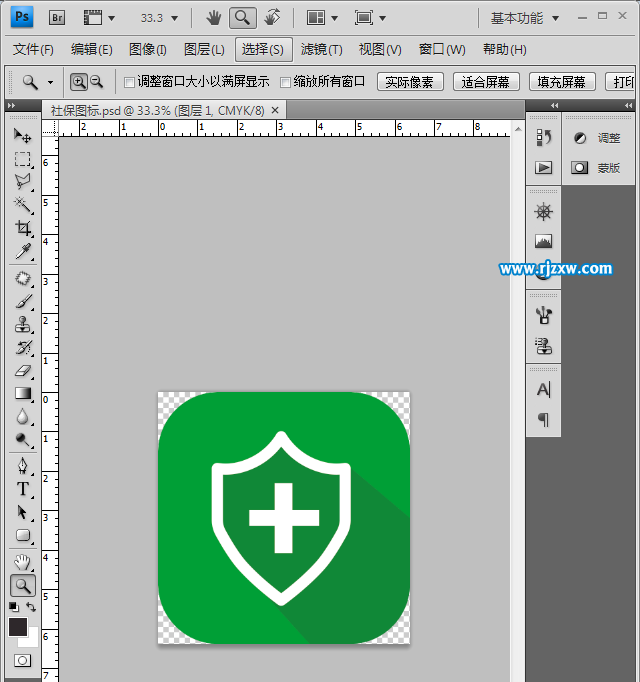Select the Crop tool
Image resolution: width=640 pixels, height=682 pixels.
23,228
